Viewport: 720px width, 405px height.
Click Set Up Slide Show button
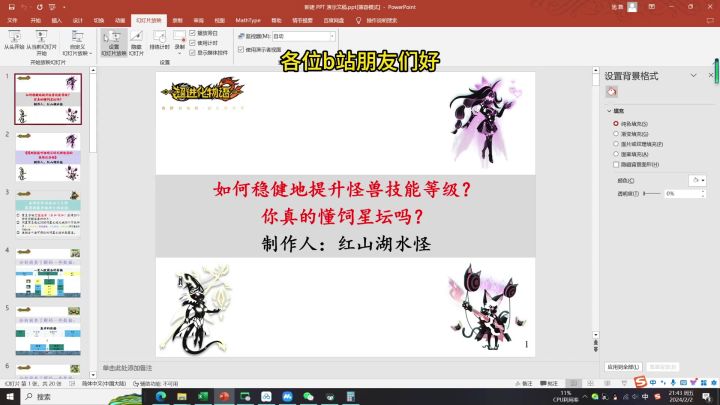click(114, 43)
